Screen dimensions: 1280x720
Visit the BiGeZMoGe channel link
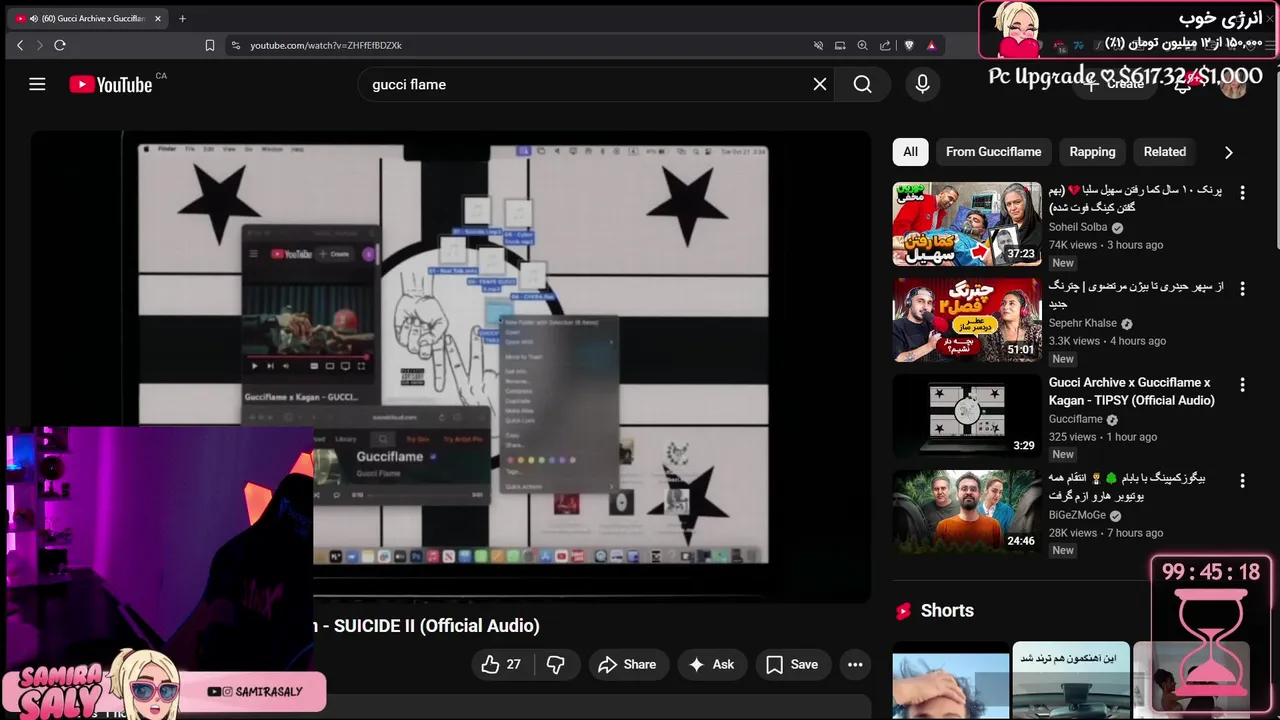[x=1077, y=515]
